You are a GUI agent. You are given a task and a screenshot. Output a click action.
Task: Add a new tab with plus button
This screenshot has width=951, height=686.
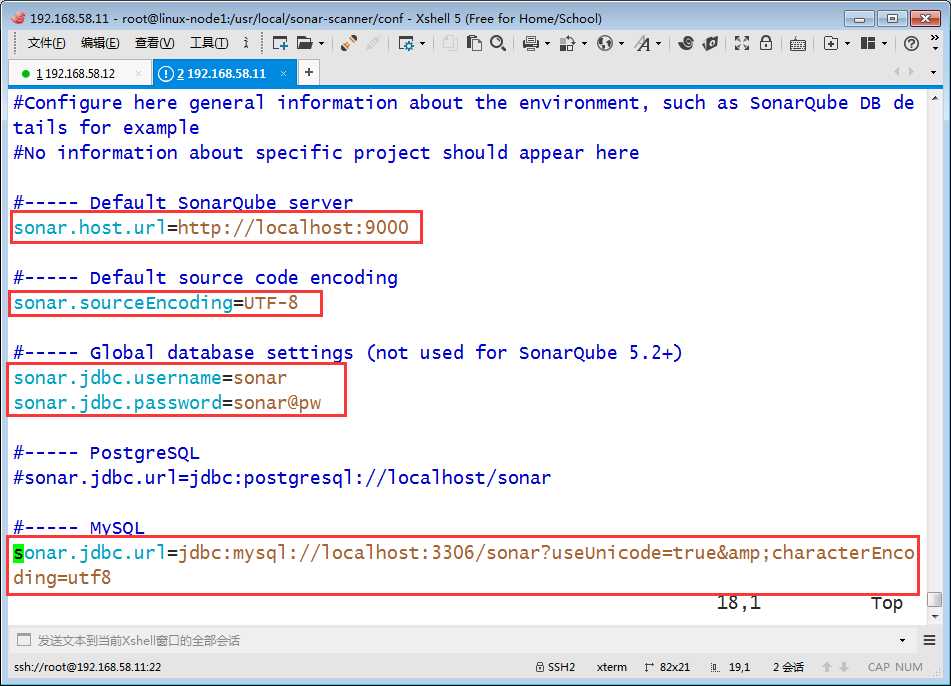tap(309, 73)
